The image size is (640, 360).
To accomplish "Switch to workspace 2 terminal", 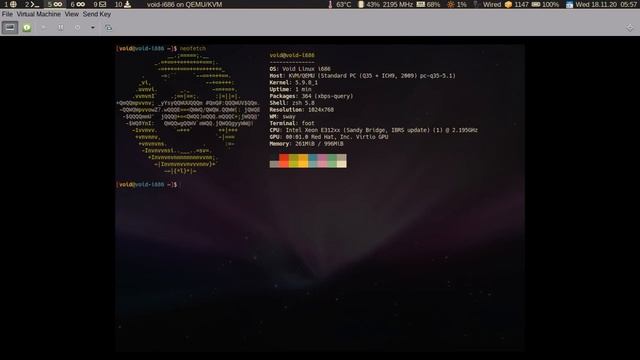I will 32,4.
